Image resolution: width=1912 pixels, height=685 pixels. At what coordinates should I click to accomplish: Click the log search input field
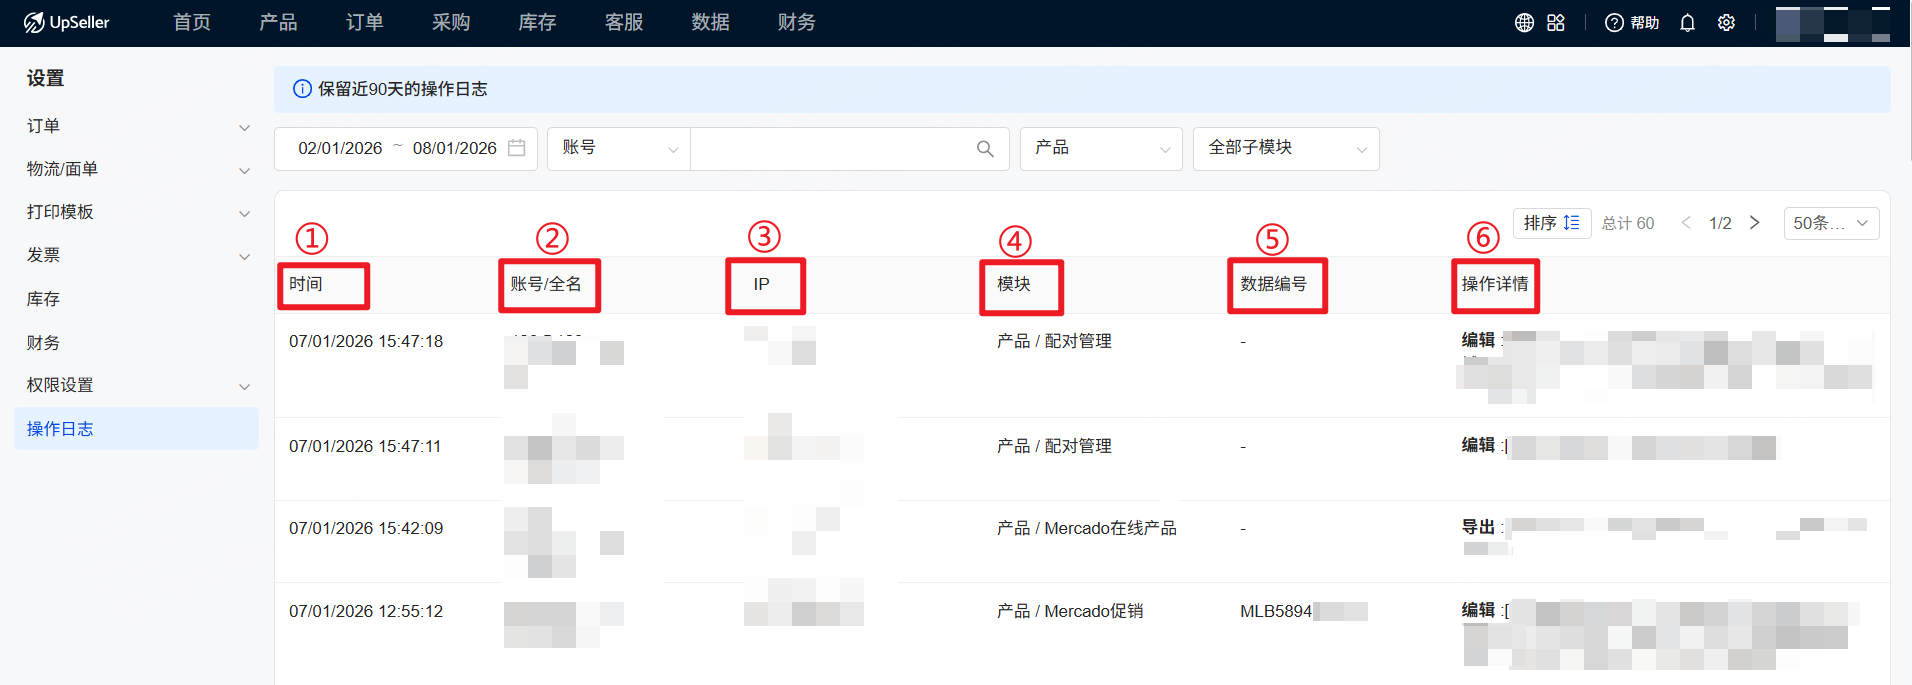(x=830, y=148)
